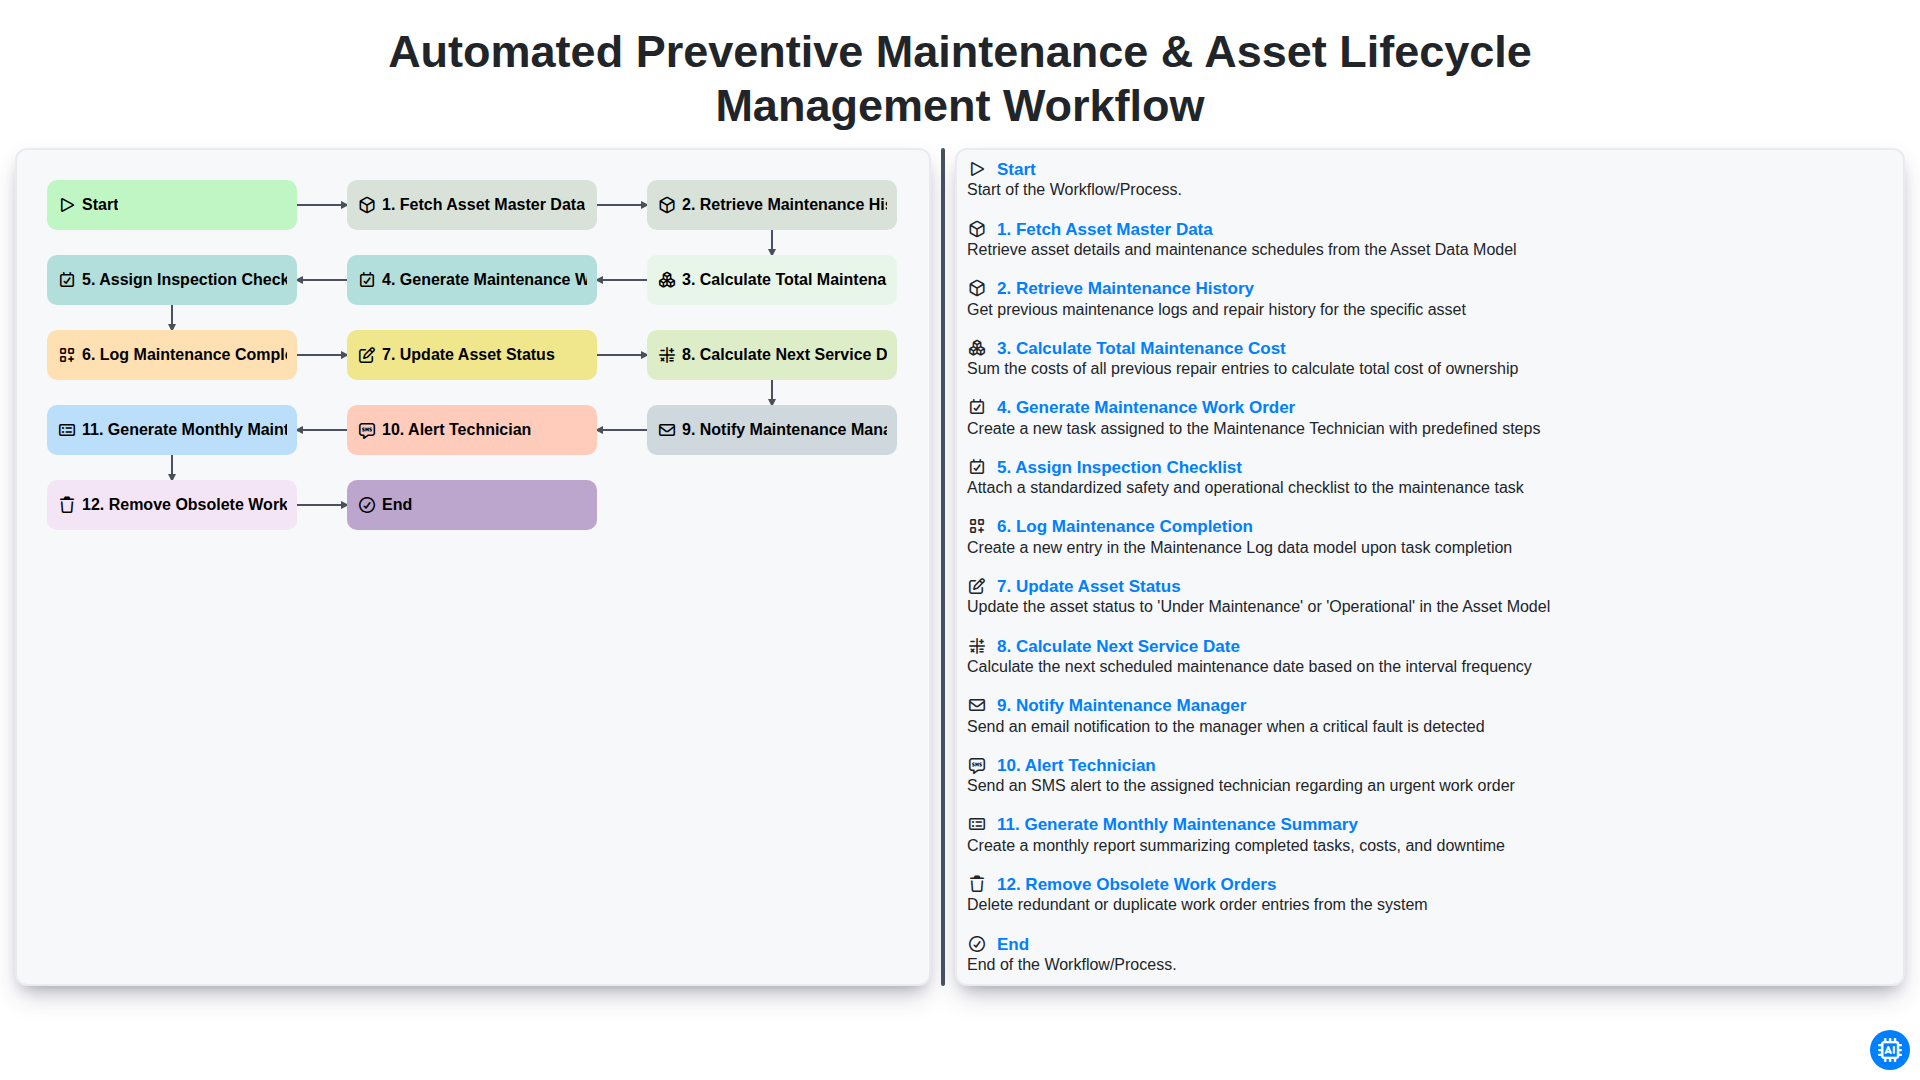
Task: Click the calendar icon beside Assign Inspection Checklist
Action: tap(977, 467)
